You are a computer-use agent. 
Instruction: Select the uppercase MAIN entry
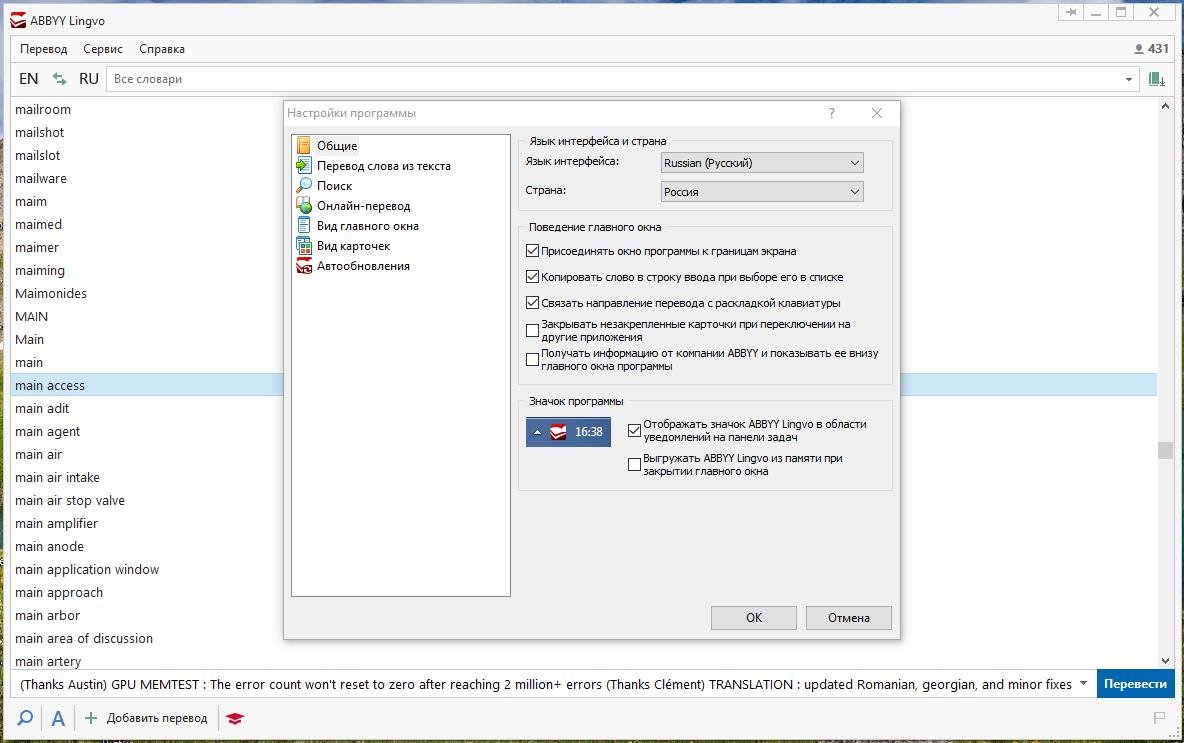32,316
